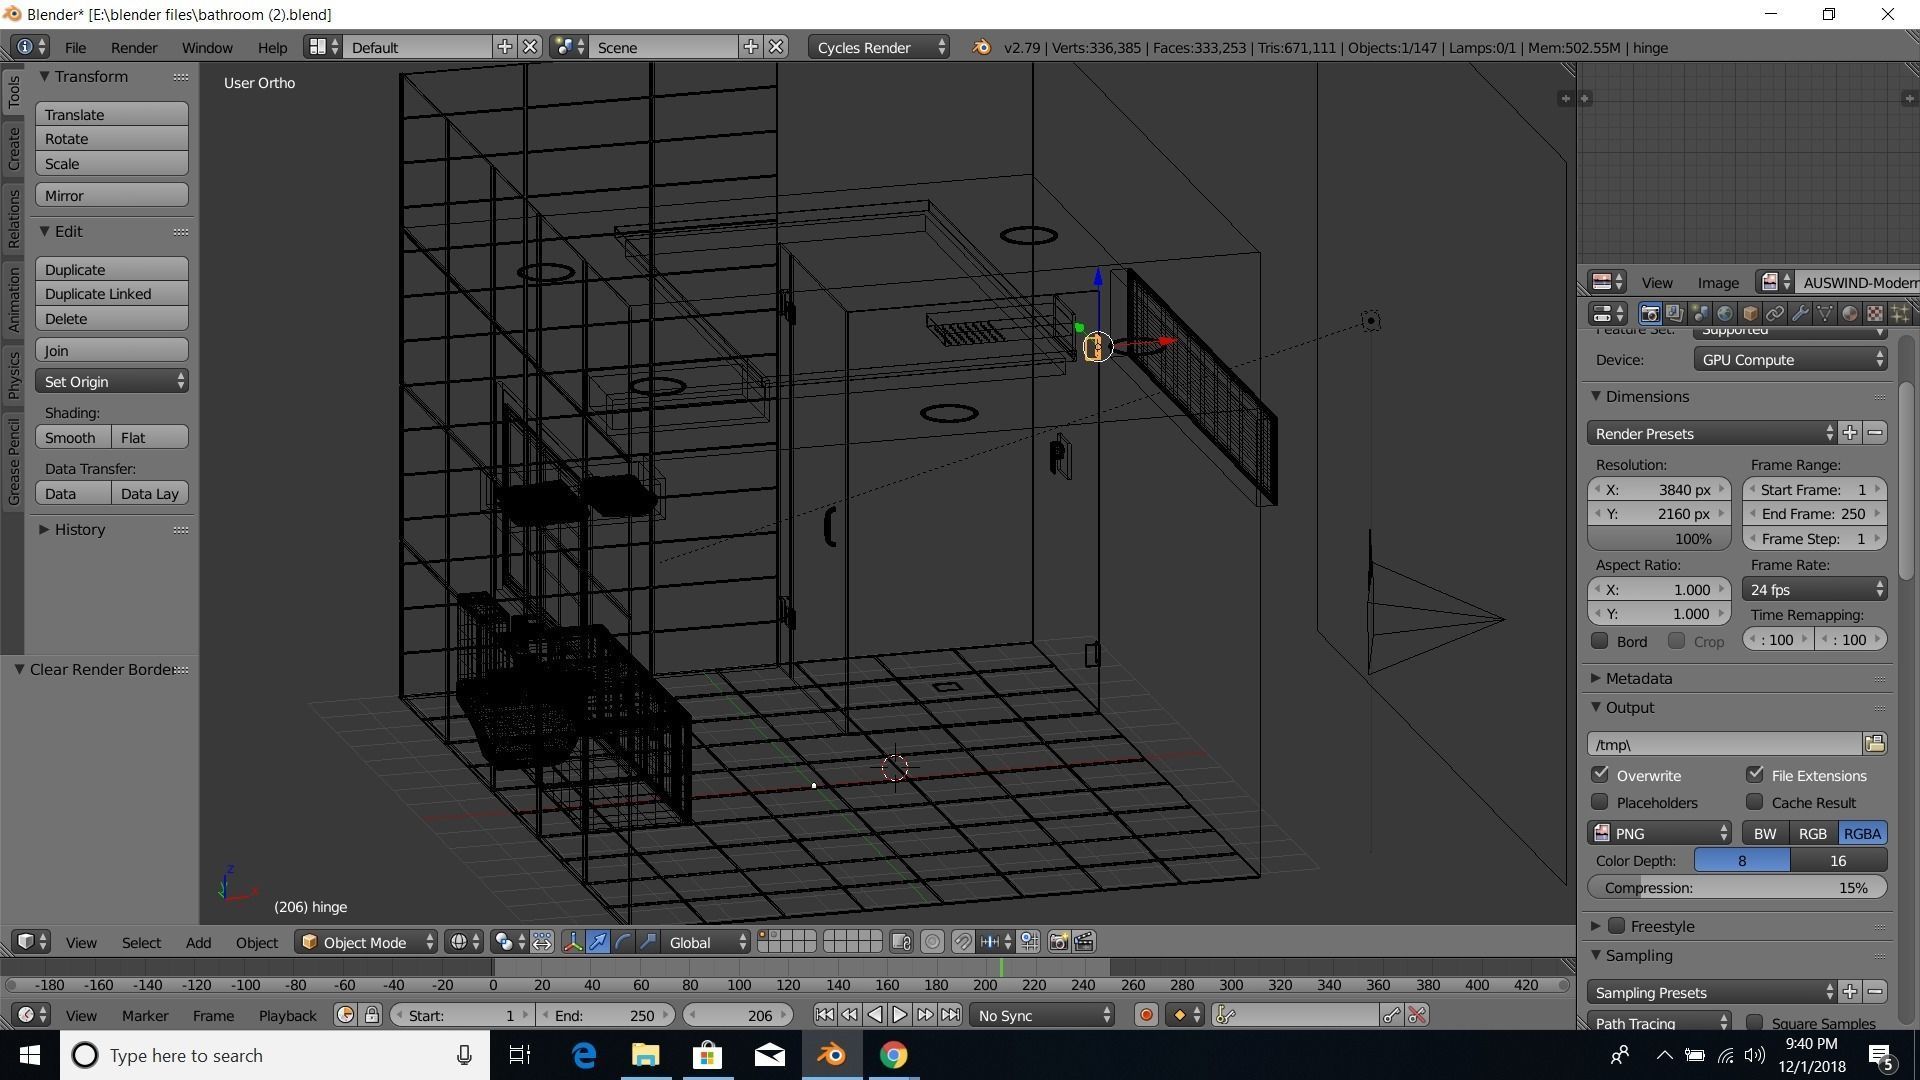Open the No Sync dropdown
The image size is (1920, 1080).
[x=1043, y=1015]
